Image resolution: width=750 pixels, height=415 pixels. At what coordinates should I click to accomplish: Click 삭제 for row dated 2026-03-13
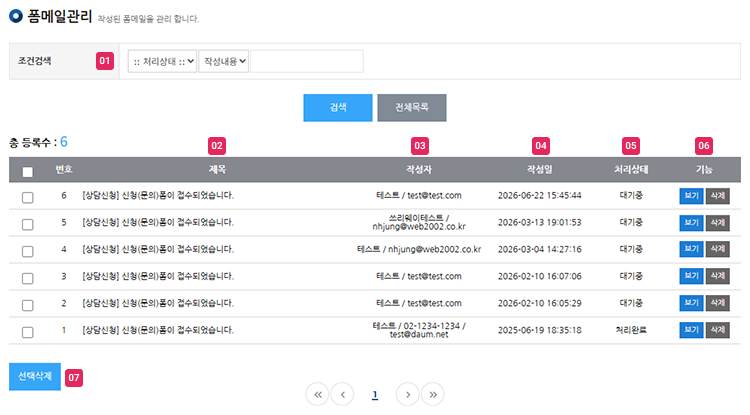(x=717, y=222)
